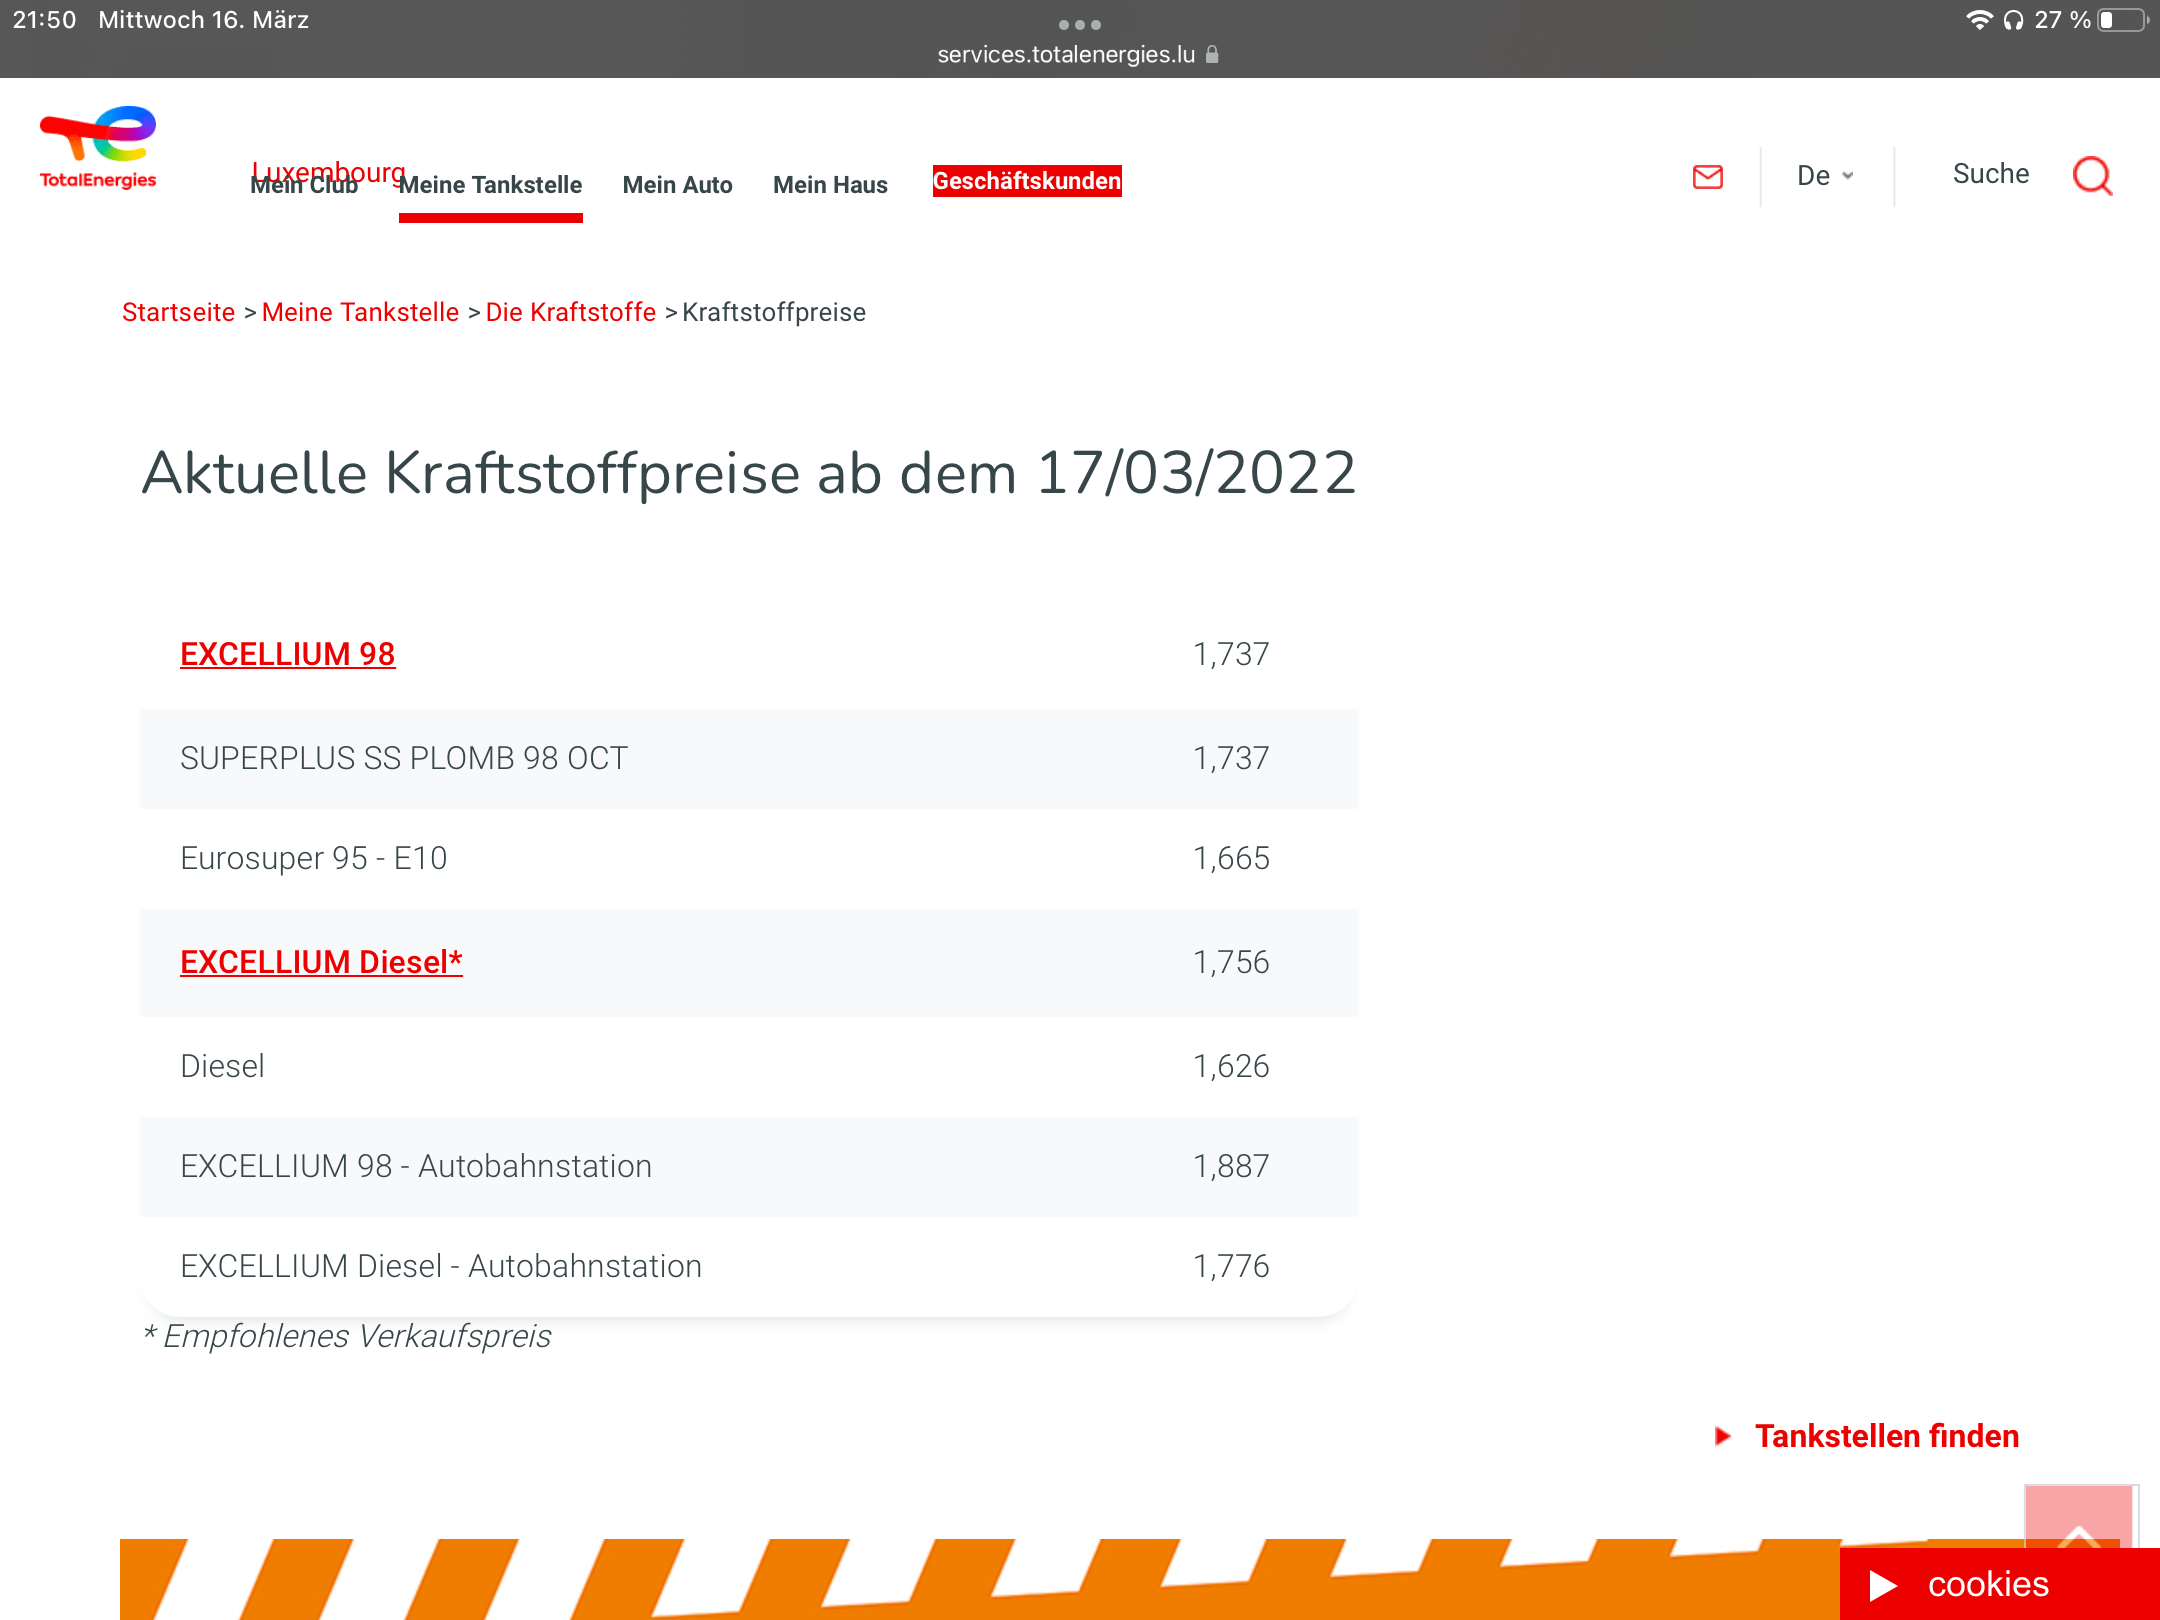Tap the Wi-Fi status icon

(x=1978, y=20)
